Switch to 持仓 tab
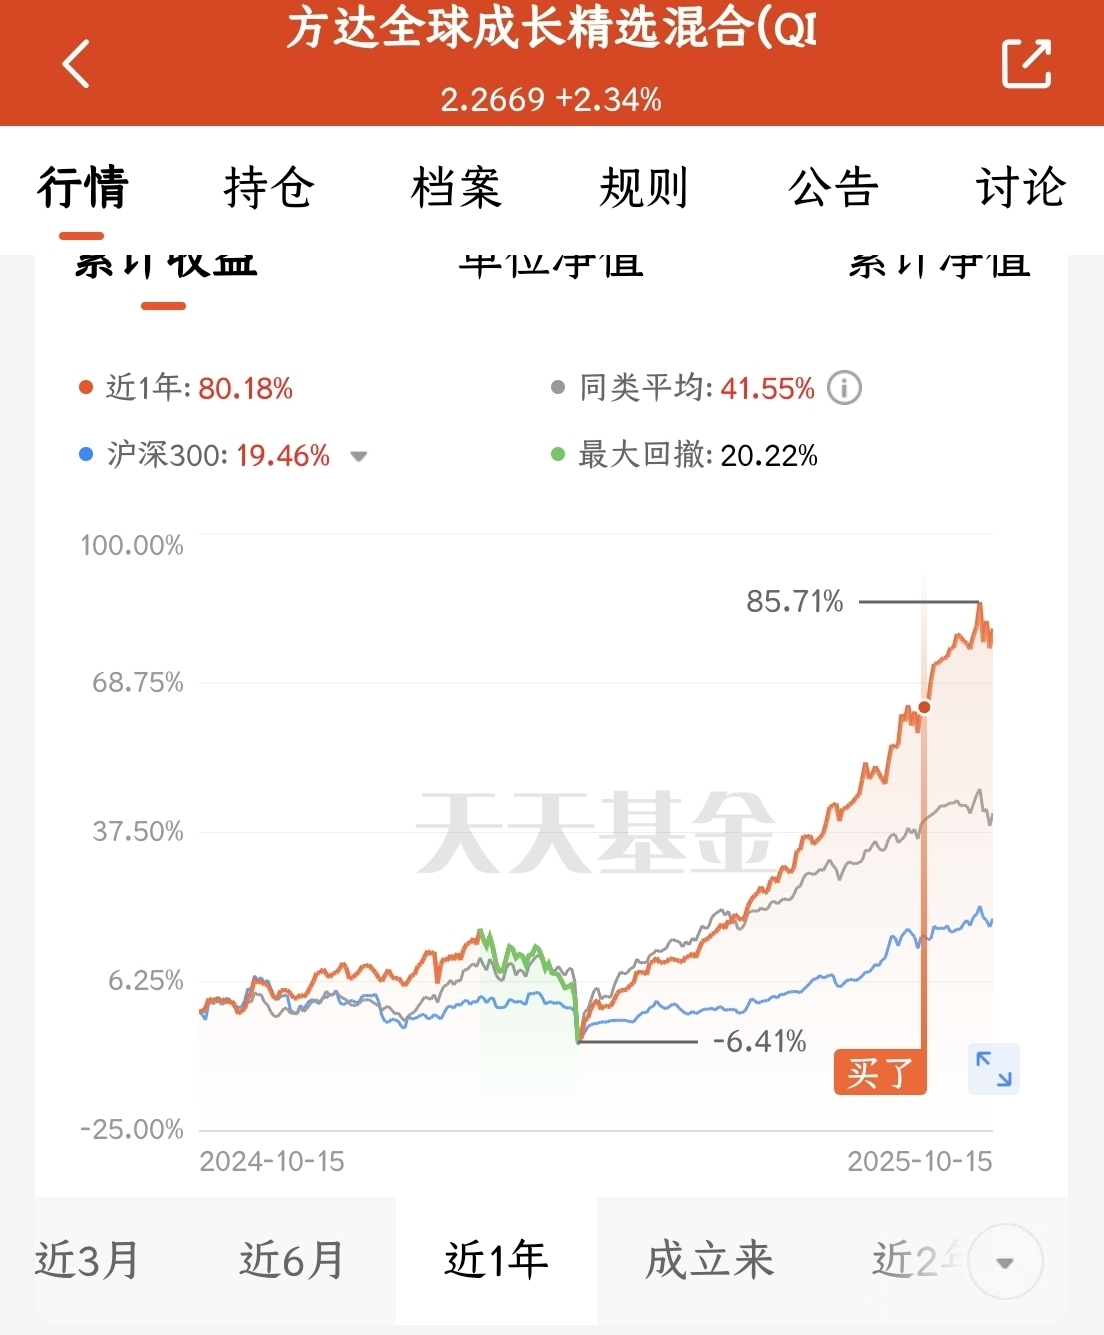Image resolution: width=1104 pixels, height=1335 pixels. 269,188
